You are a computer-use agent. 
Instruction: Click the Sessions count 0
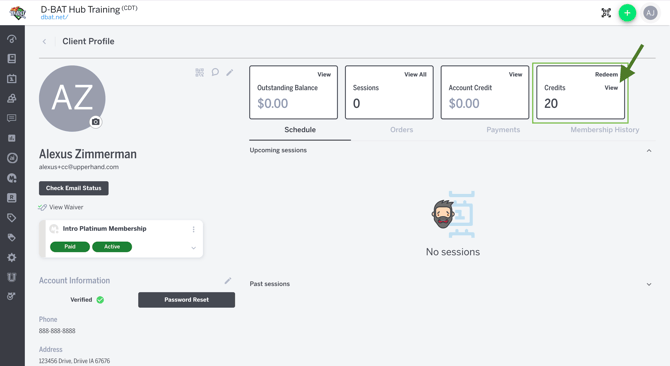pos(356,103)
